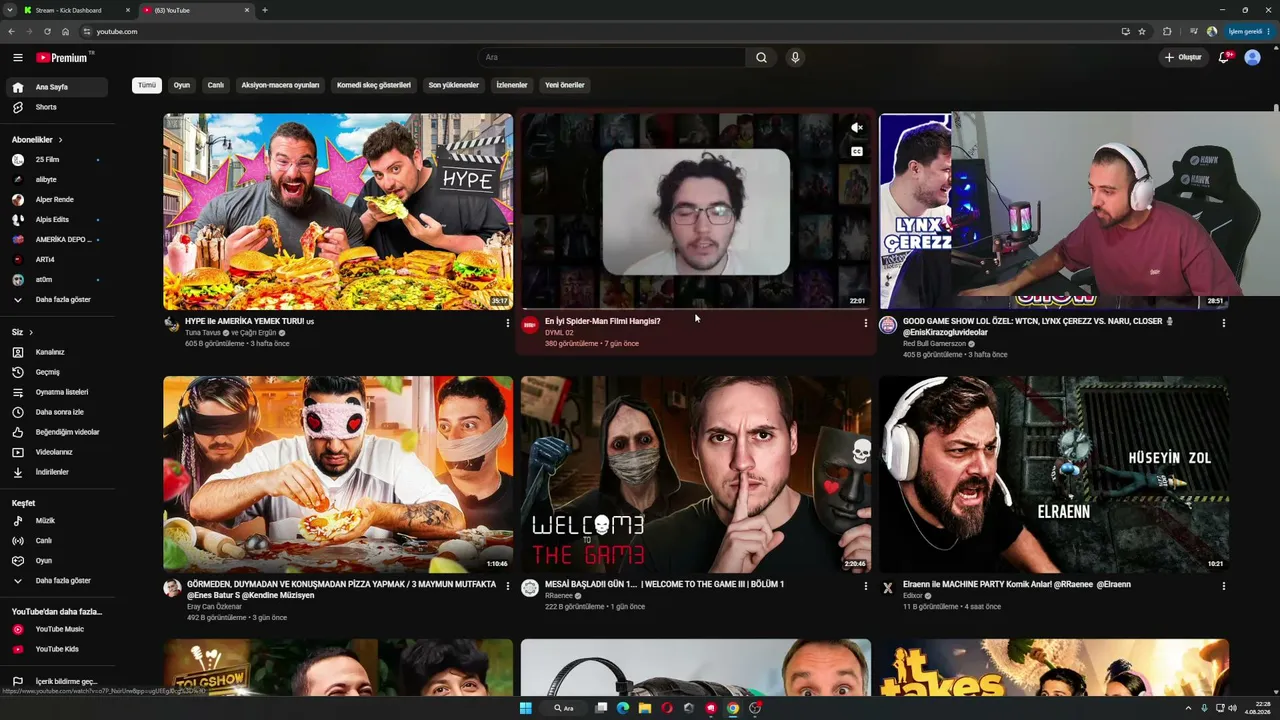Go to Shorts in the sidebar
Image resolution: width=1280 pixels, height=720 pixels.
point(58,107)
